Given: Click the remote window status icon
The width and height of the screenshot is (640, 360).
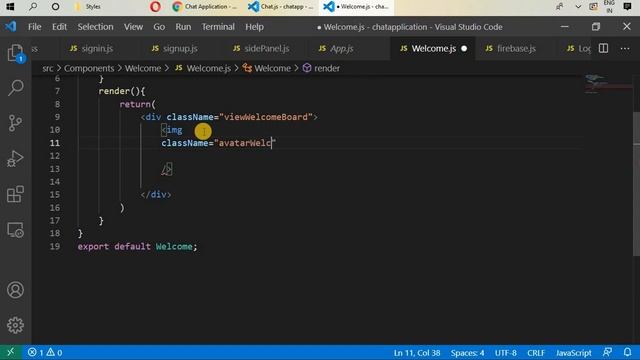Looking at the screenshot, I should click(x=11, y=352).
